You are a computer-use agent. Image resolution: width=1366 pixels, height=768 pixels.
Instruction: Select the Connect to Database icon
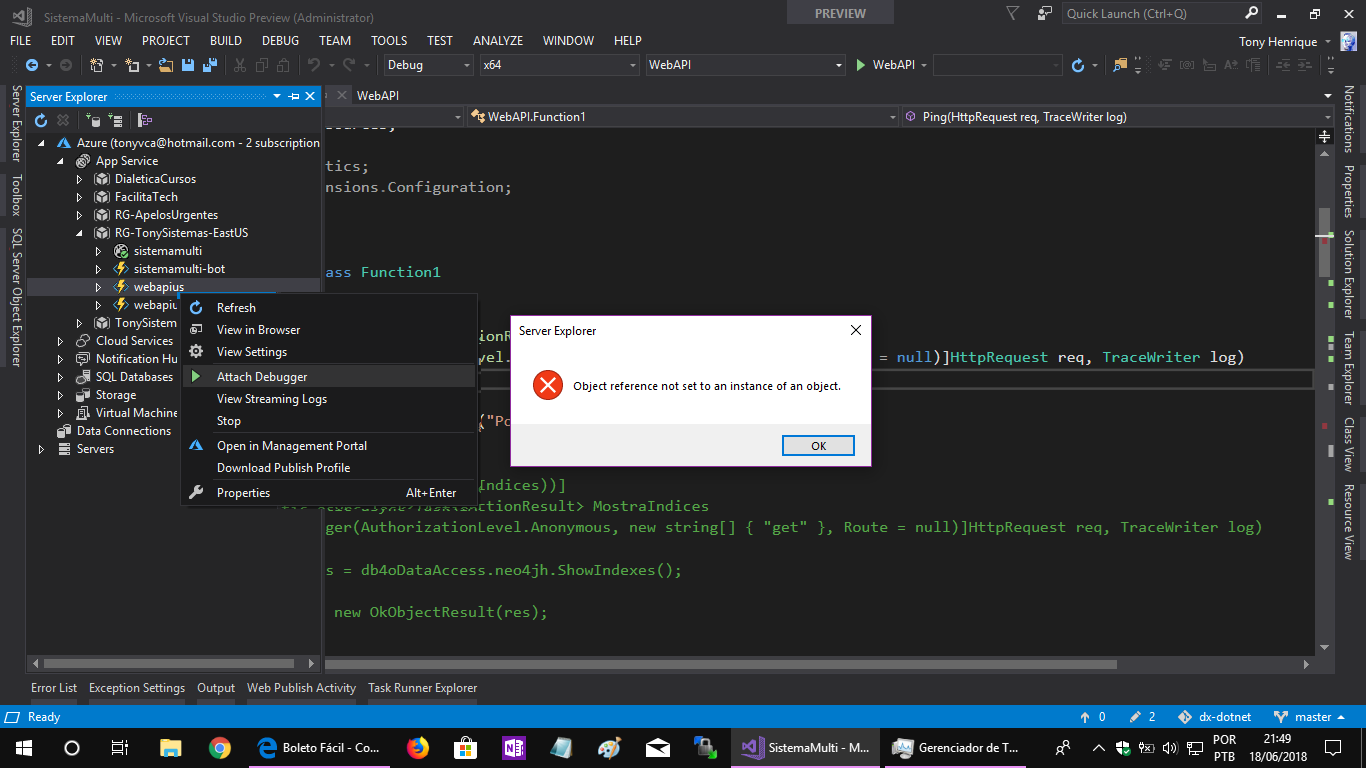click(92, 120)
